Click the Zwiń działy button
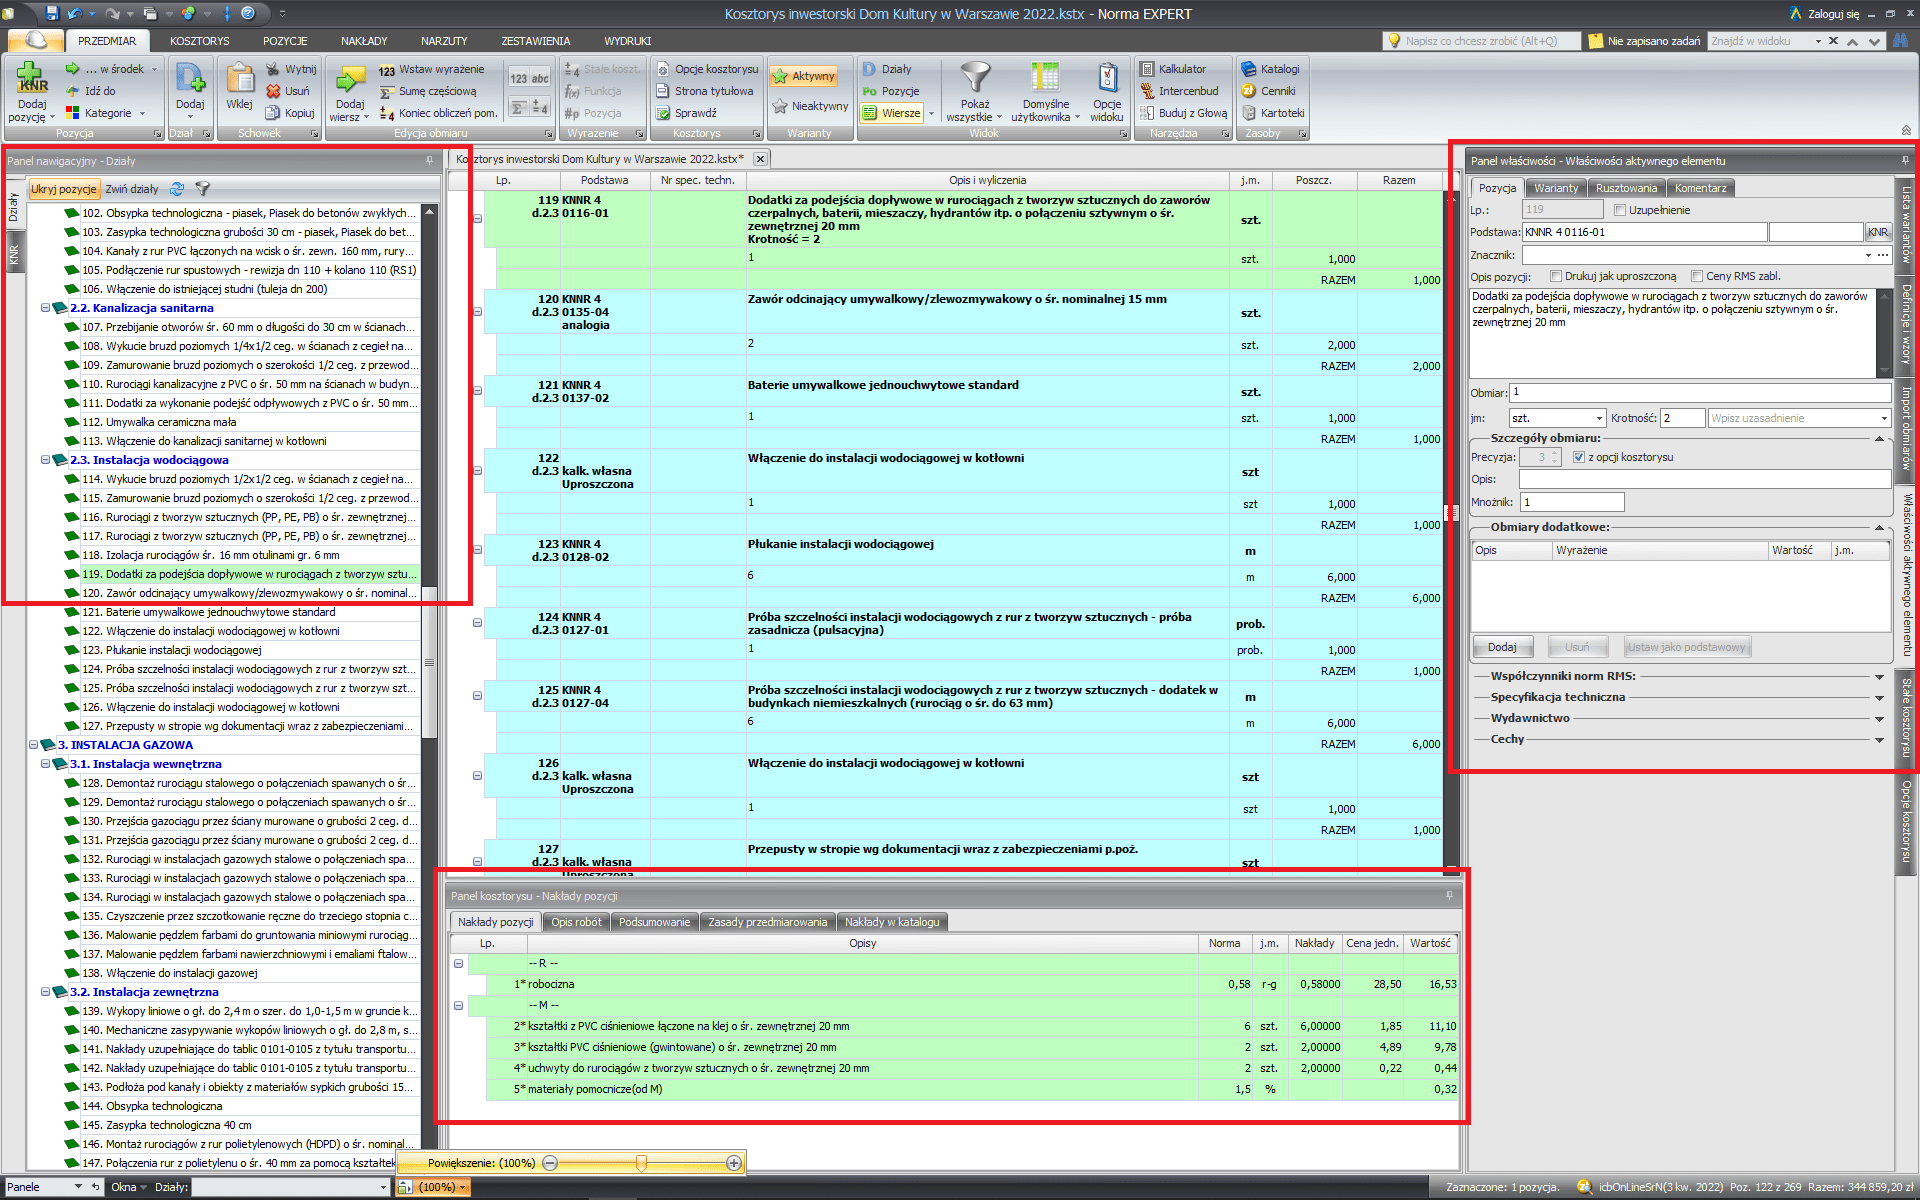 click(x=132, y=189)
